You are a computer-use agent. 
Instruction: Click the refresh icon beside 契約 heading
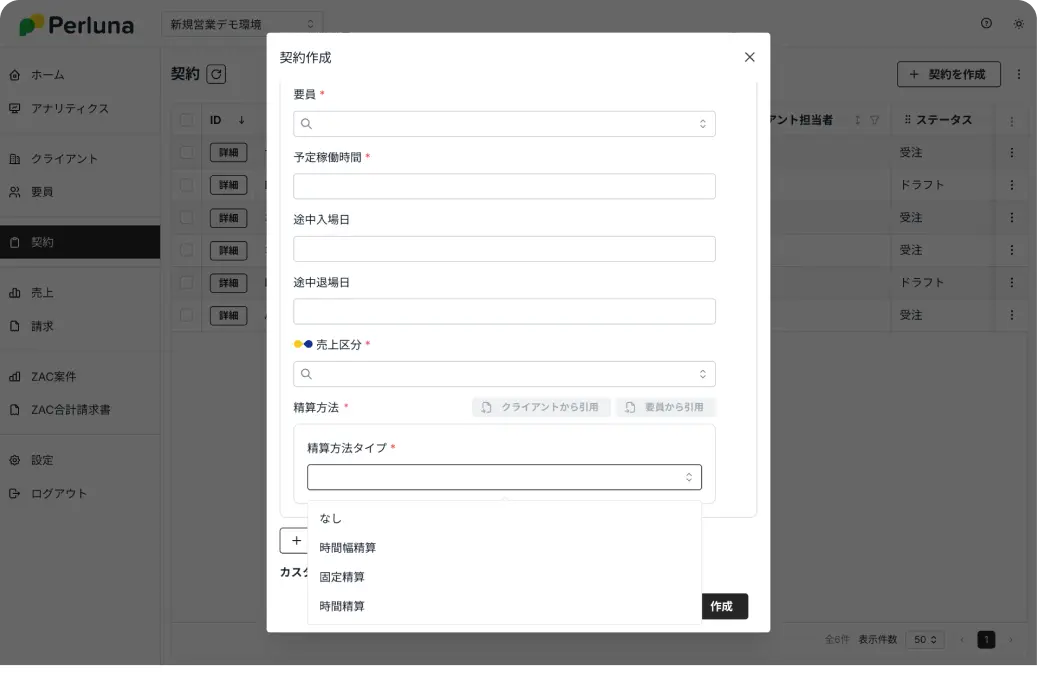(x=216, y=74)
